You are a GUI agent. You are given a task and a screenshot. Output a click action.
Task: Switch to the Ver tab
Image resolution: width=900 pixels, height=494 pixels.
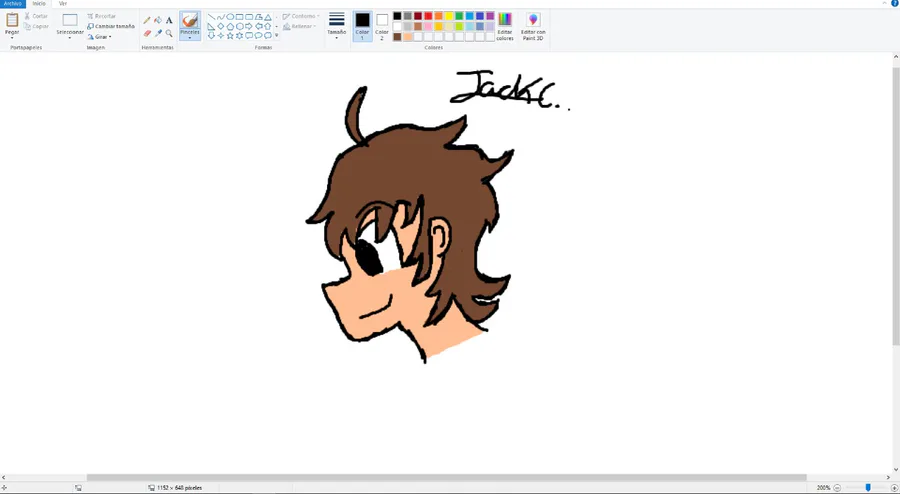pos(63,3)
